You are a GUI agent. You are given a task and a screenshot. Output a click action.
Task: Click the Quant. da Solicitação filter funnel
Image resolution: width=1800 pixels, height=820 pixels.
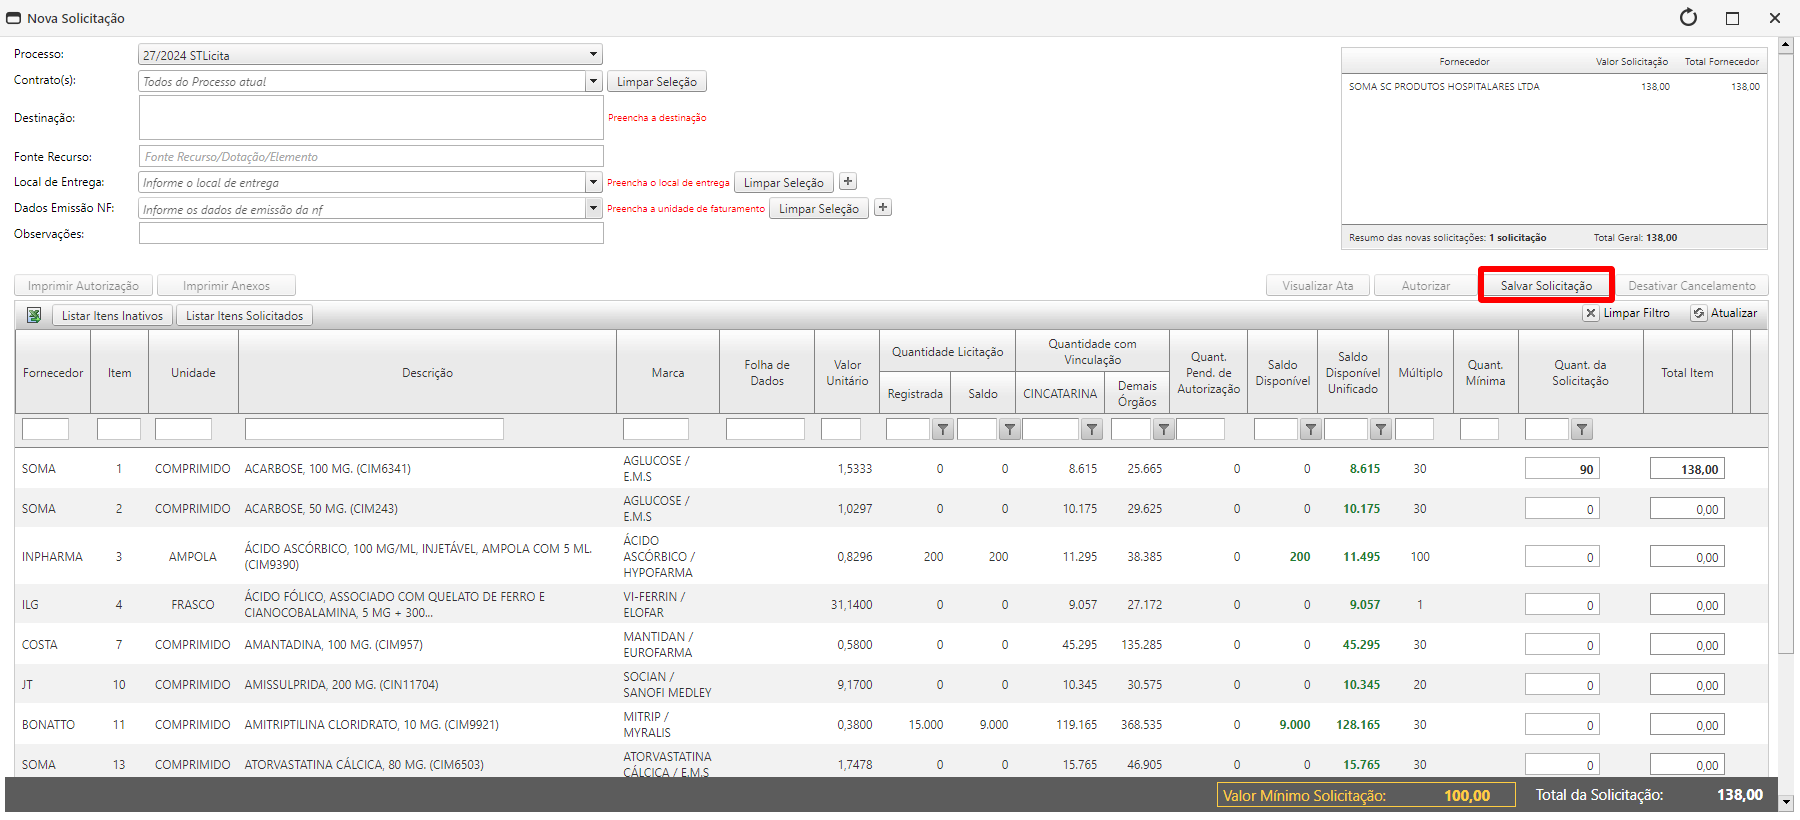pos(1581,430)
